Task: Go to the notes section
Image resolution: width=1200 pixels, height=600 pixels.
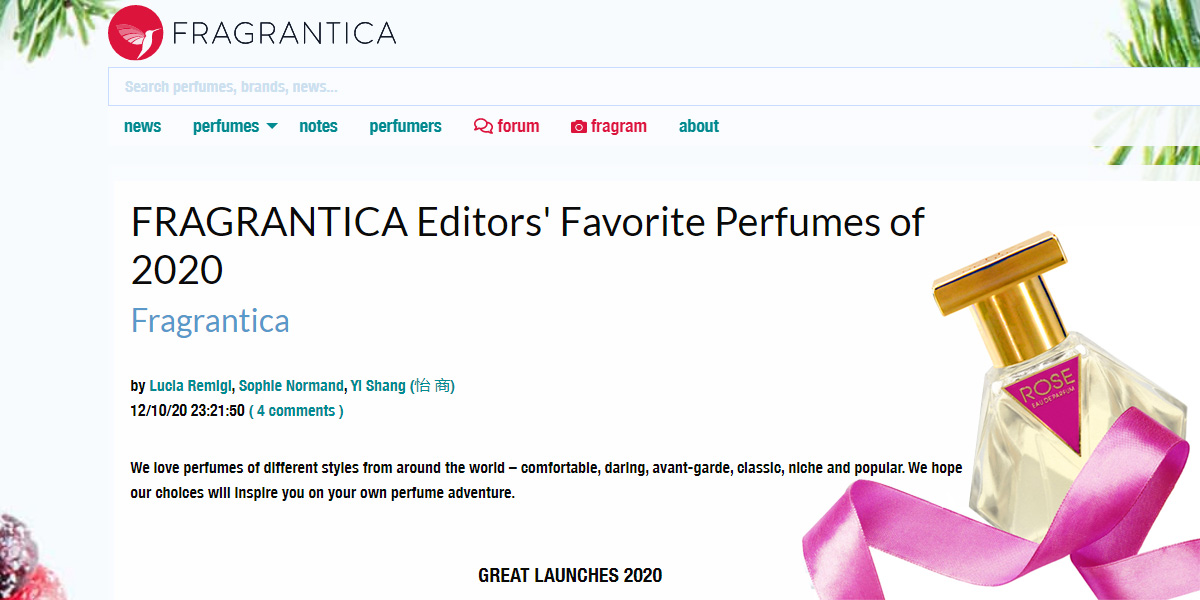Action: [x=318, y=127]
